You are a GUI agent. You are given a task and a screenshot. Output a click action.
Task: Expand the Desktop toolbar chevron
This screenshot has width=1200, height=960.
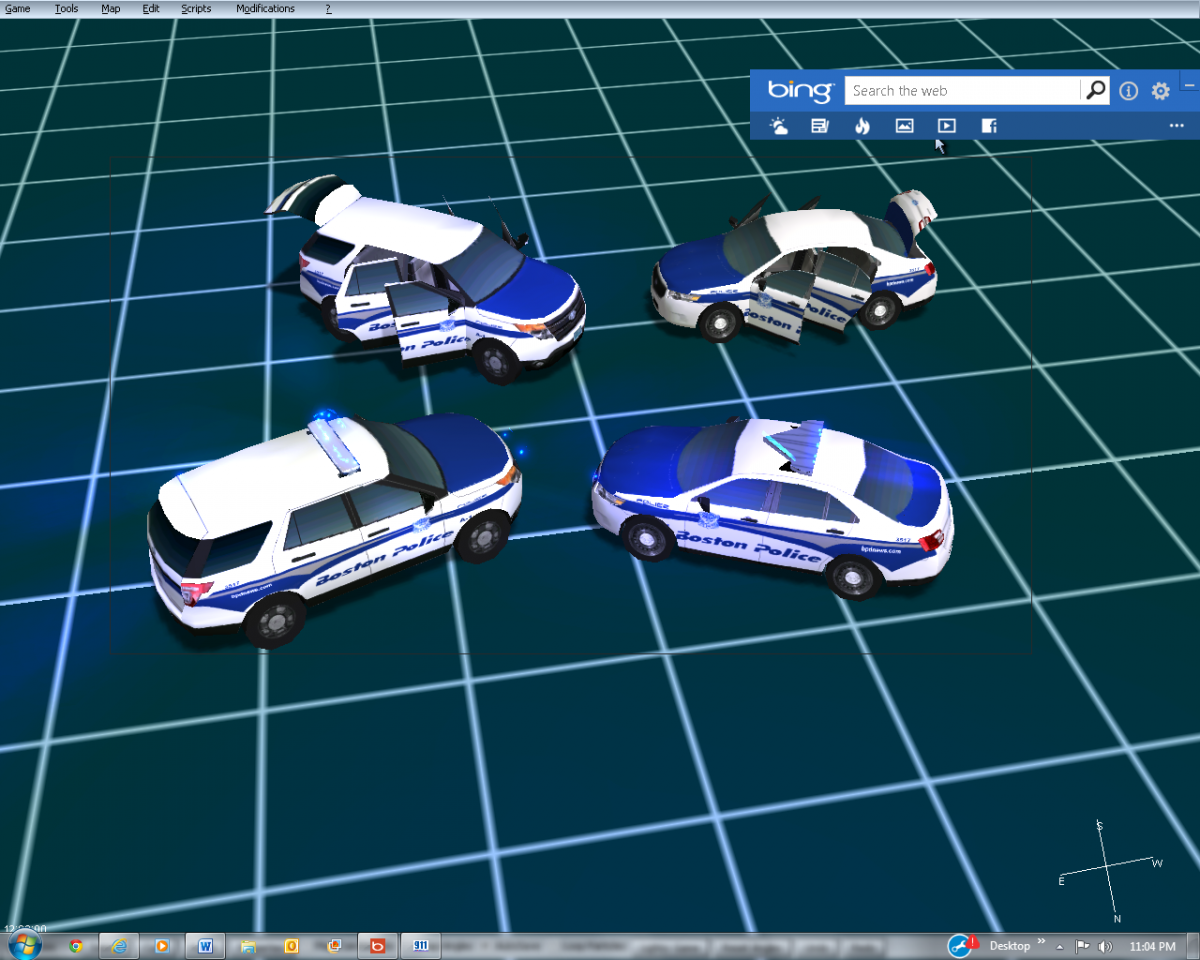point(1041,942)
